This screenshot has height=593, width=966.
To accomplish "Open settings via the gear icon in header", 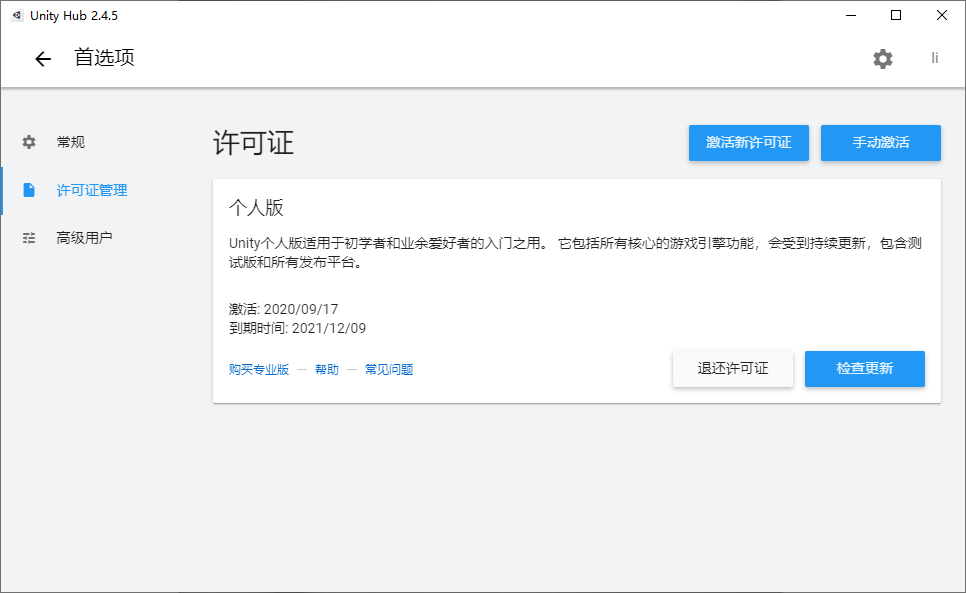I will point(883,59).
